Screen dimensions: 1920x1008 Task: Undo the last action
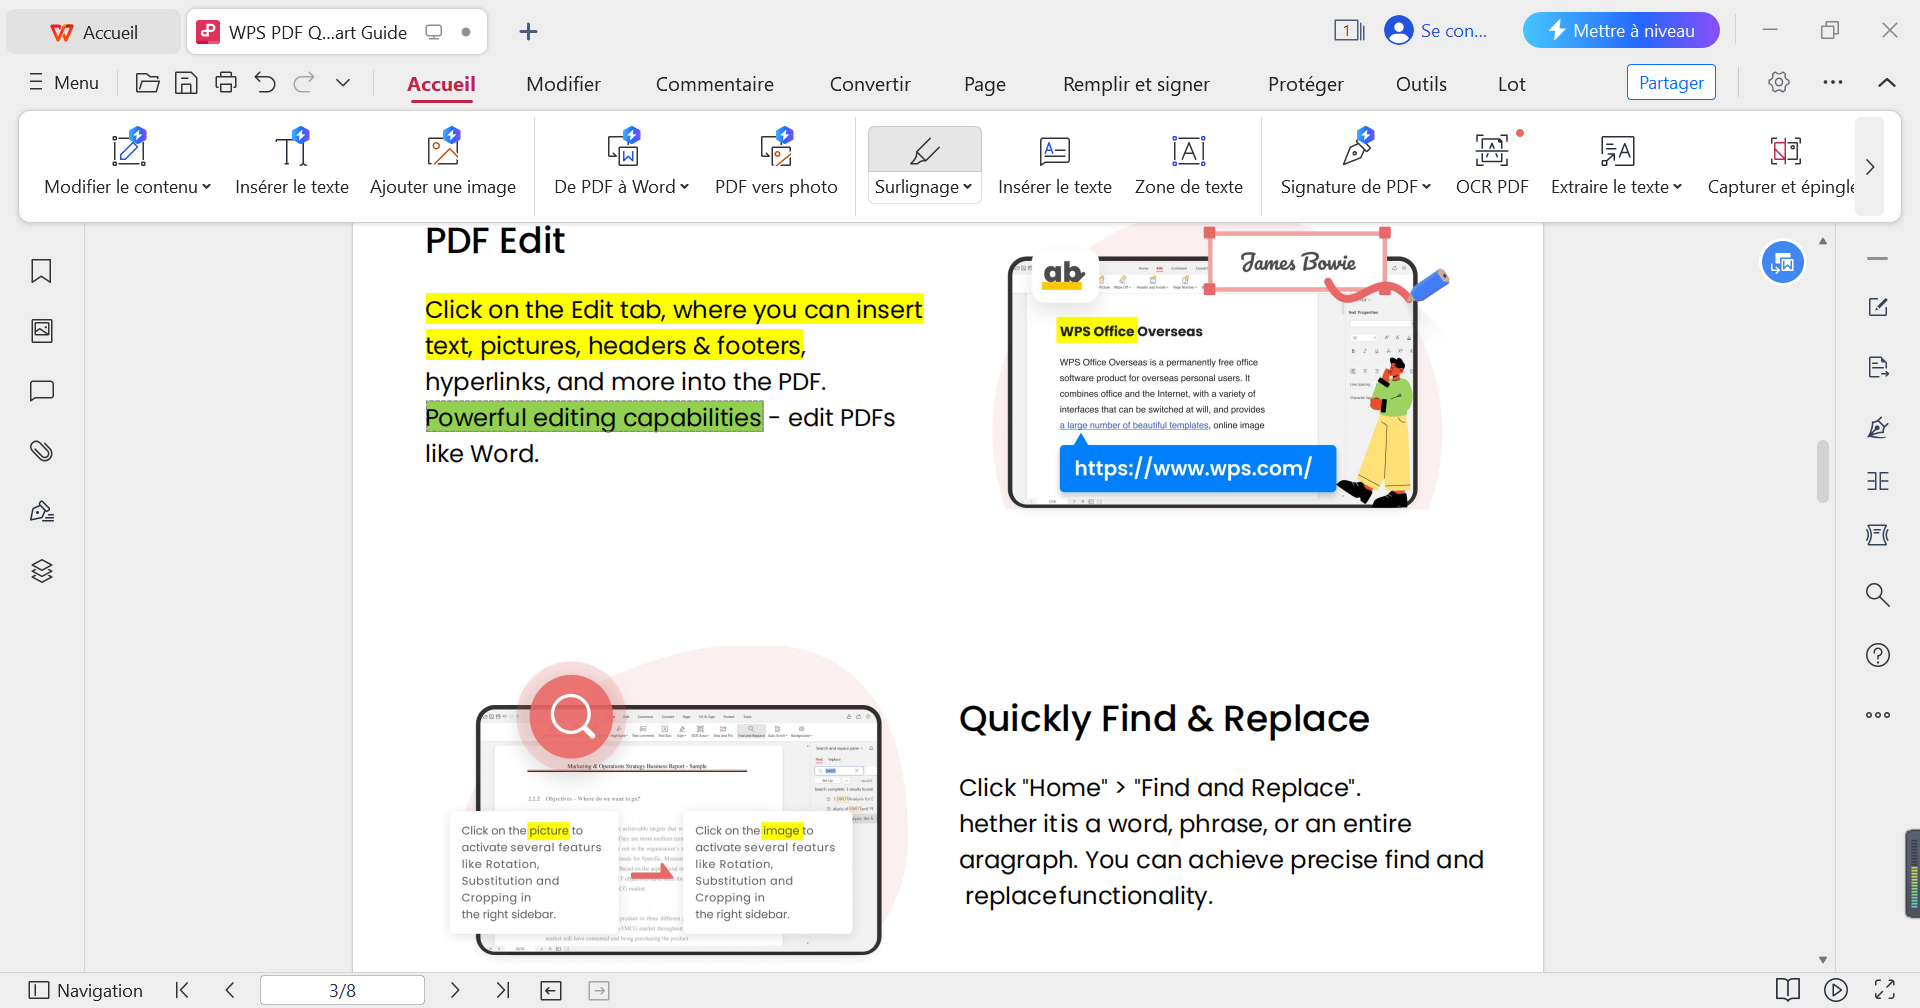point(265,83)
